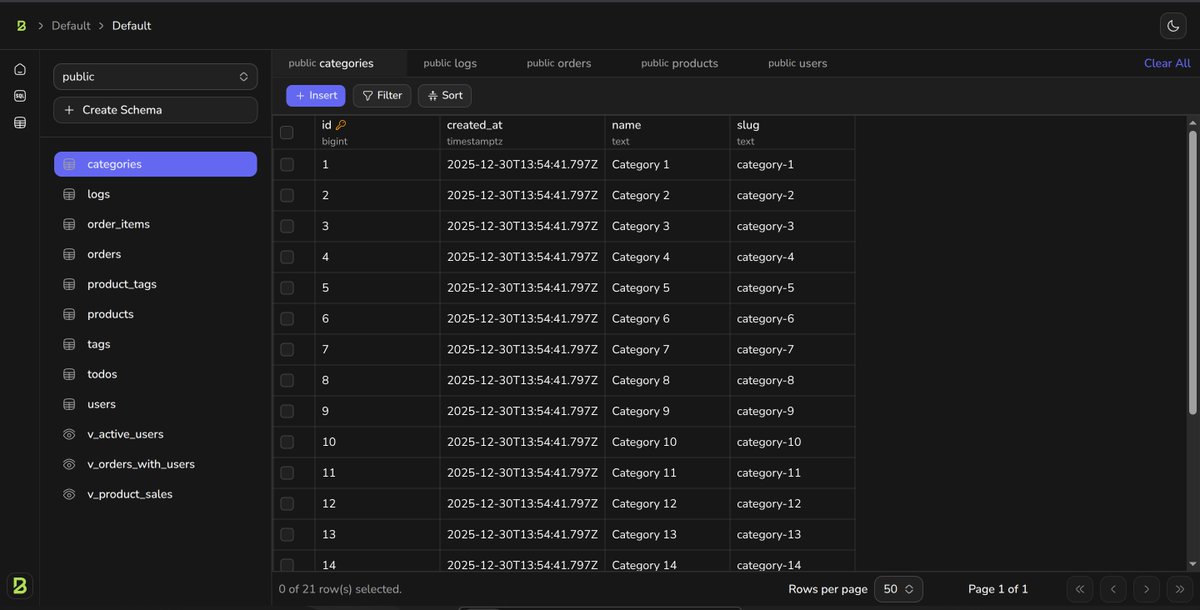Click the Clear All link
1200x610 pixels.
point(1167,63)
